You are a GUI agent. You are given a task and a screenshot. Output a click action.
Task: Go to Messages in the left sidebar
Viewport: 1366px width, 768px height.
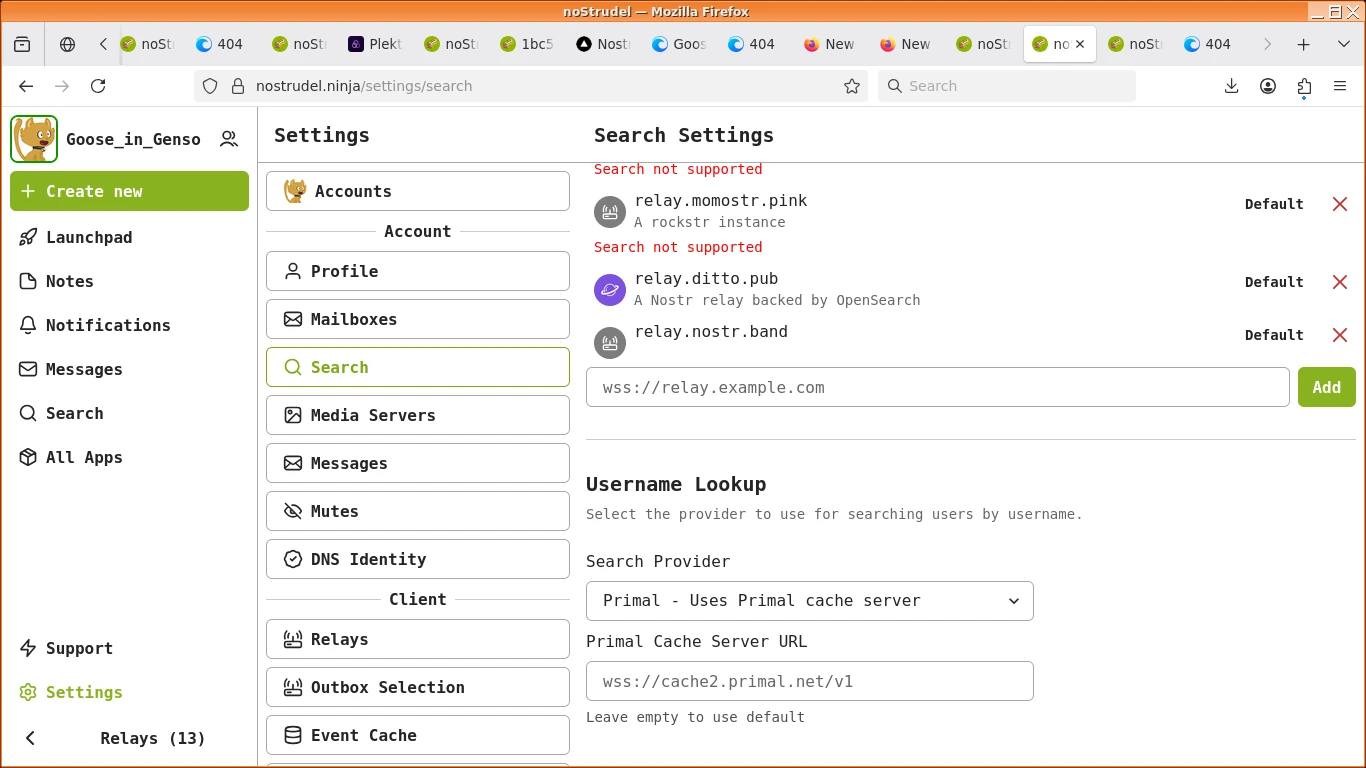[x=129, y=369]
